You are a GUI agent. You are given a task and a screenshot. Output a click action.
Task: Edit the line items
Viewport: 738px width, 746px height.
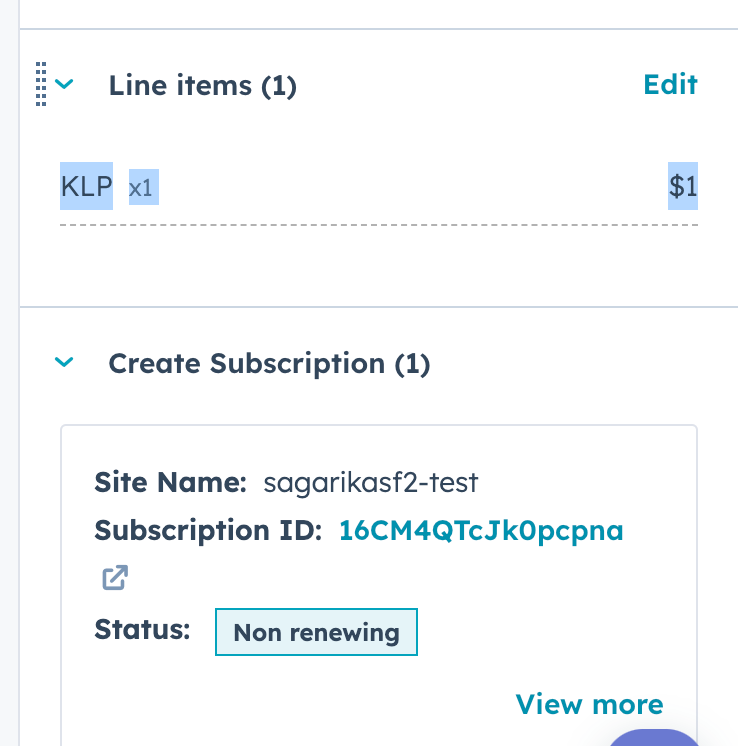670,84
